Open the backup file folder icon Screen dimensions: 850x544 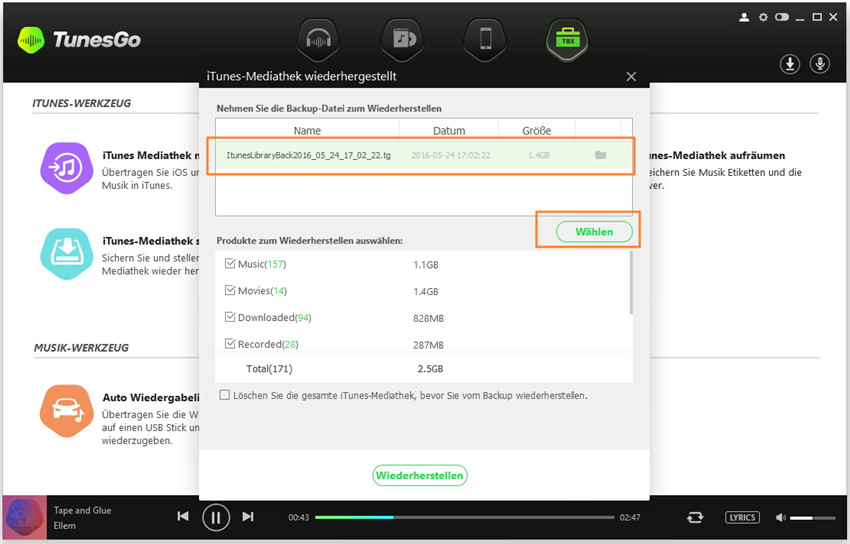600,155
